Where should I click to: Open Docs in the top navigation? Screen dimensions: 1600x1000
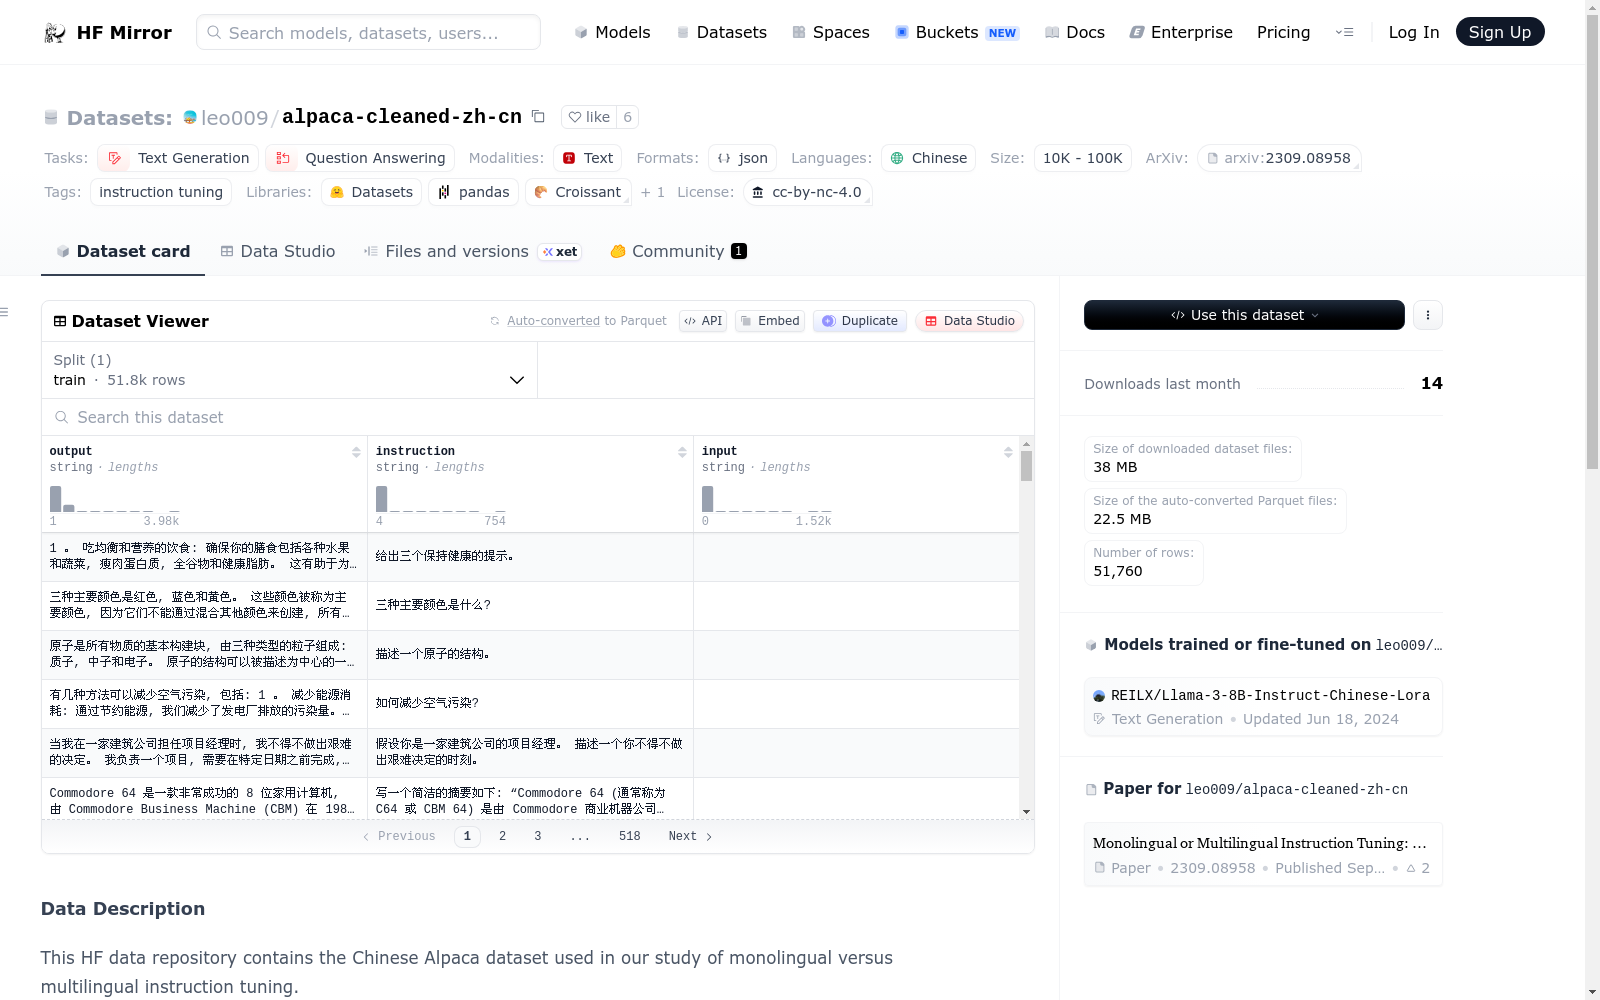coord(1075,32)
